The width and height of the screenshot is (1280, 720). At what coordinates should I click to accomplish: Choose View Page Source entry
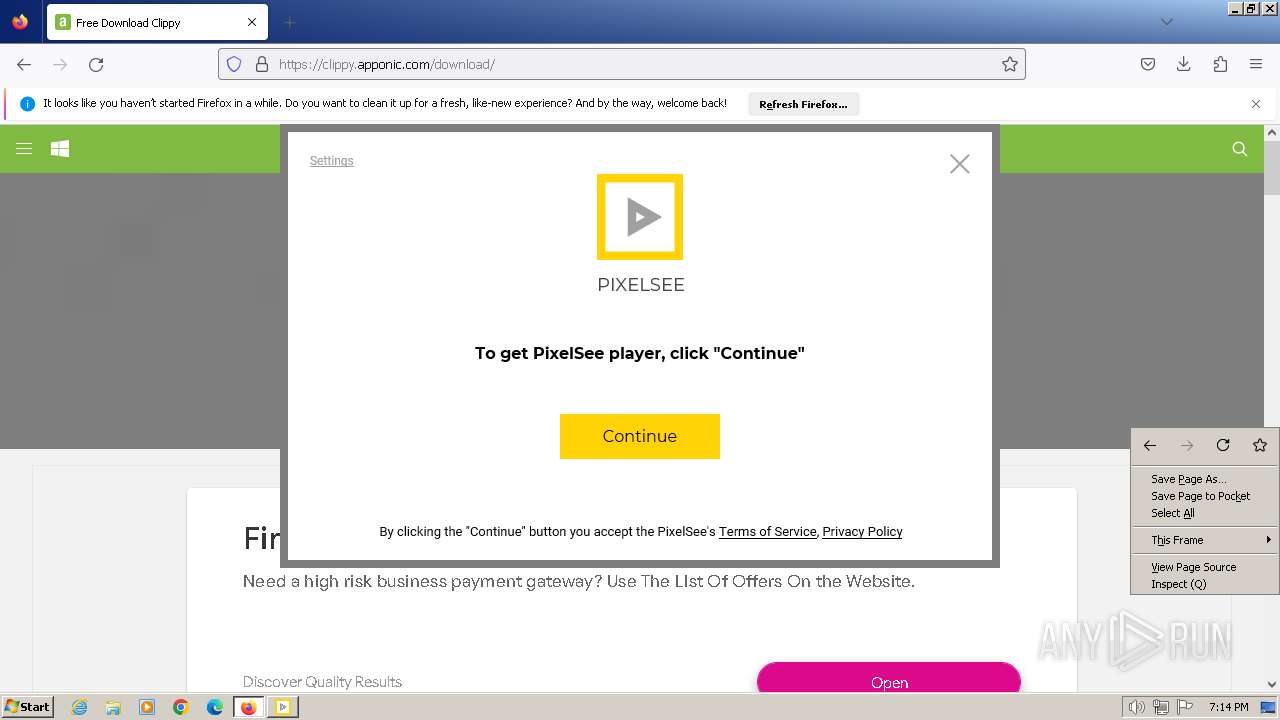[x=1205, y=567]
